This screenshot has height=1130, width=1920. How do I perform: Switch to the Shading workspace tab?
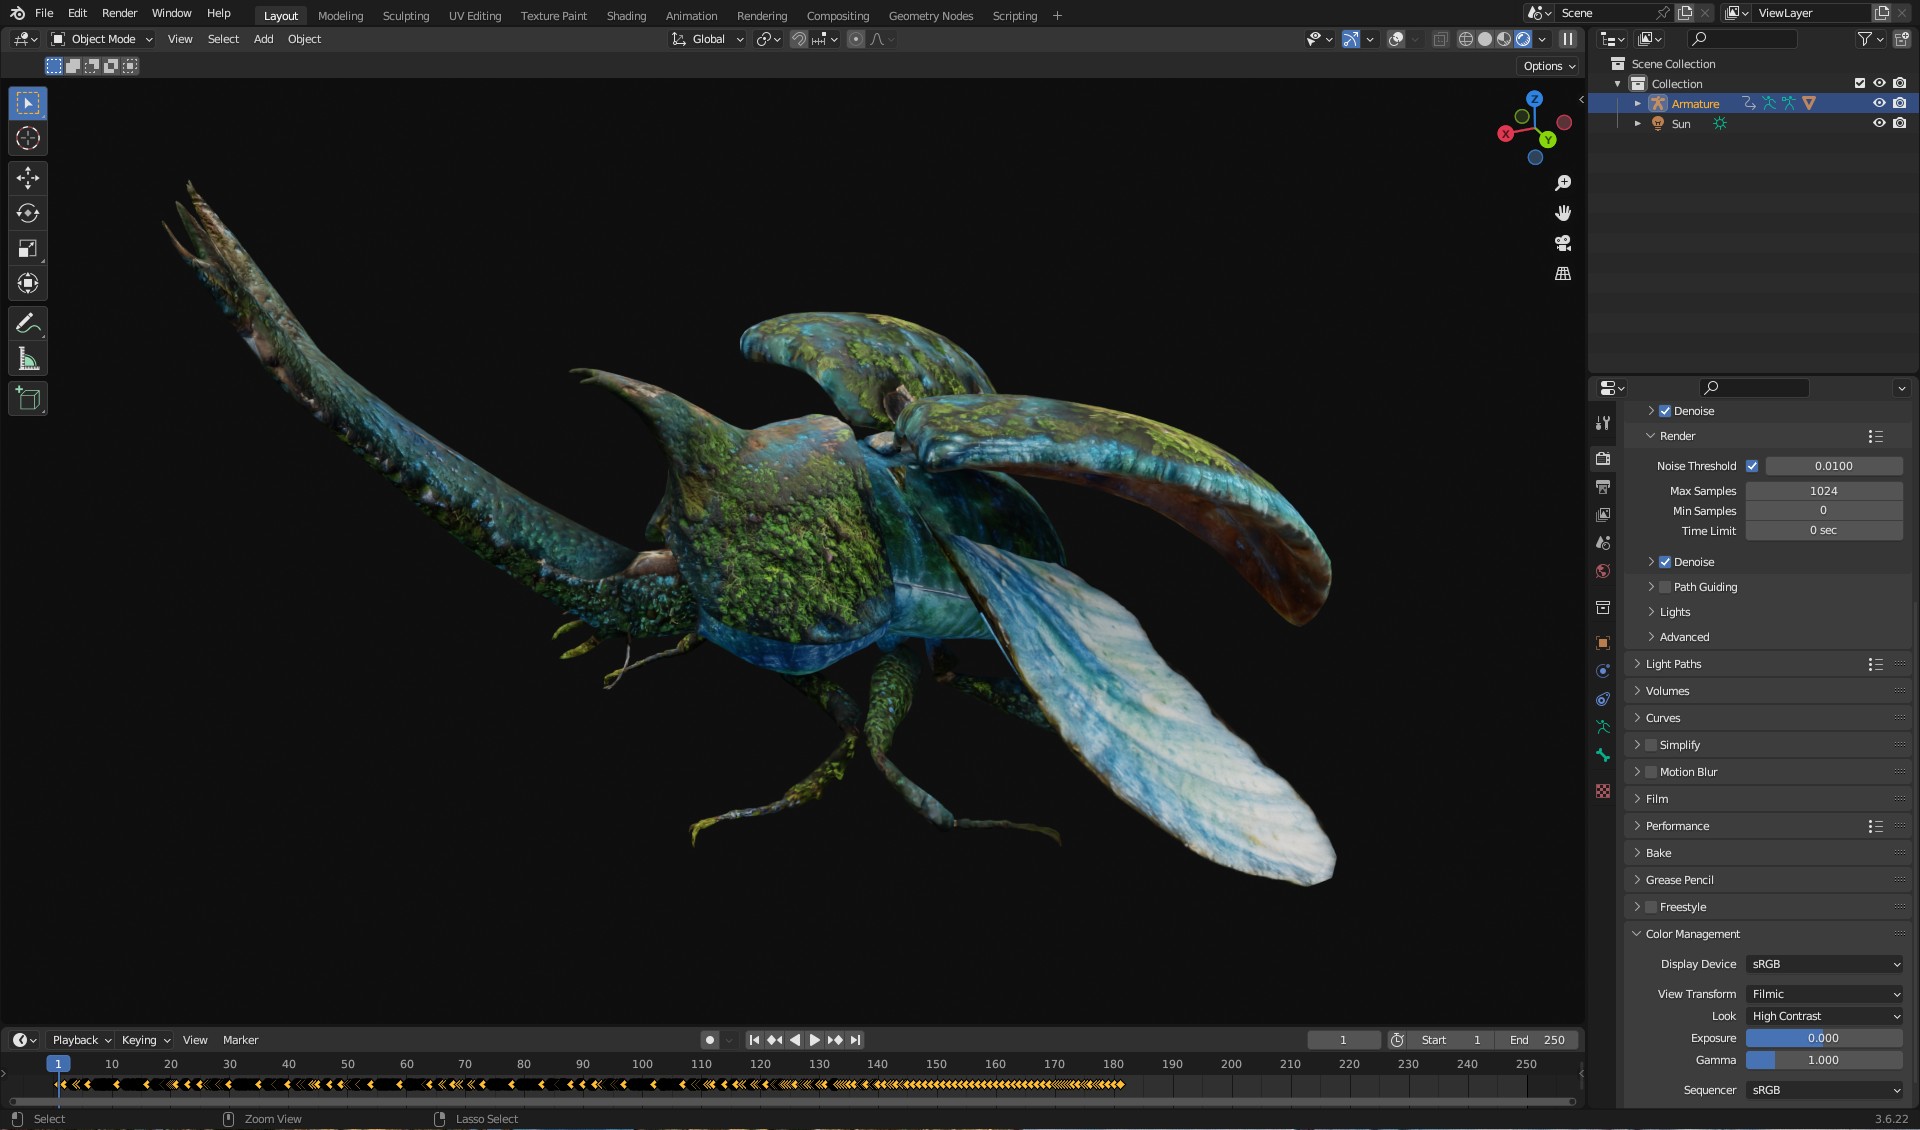(626, 15)
